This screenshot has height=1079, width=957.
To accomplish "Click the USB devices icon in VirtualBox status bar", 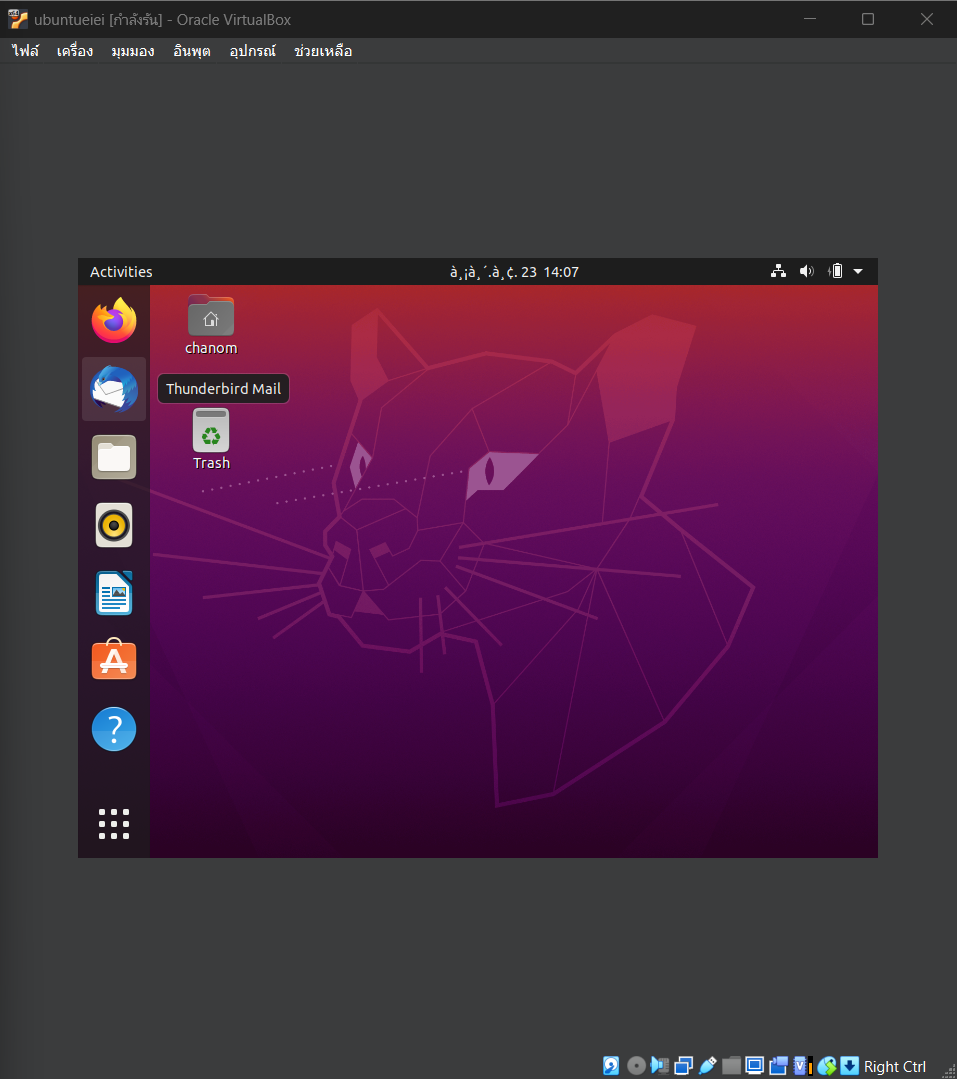I will [708, 1065].
